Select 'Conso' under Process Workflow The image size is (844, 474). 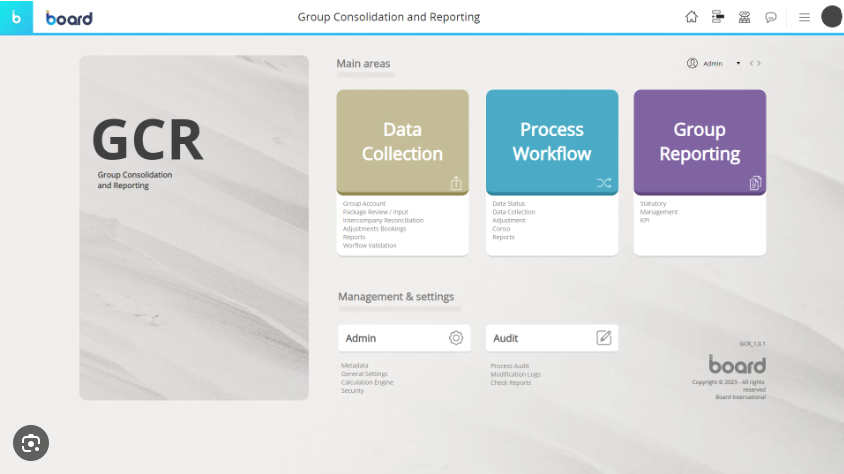point(501,229)
